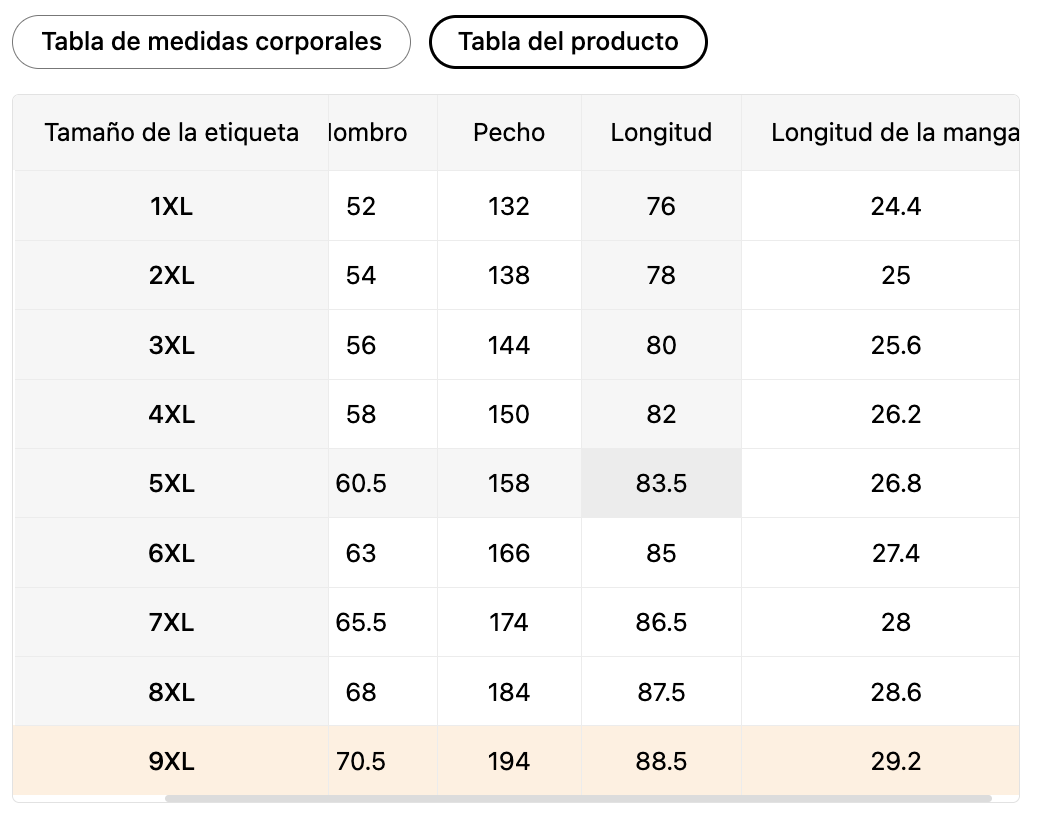Screen dimensions: 1042x820
Task: Select the 2XL size row label
Action: tap(171, 276)
